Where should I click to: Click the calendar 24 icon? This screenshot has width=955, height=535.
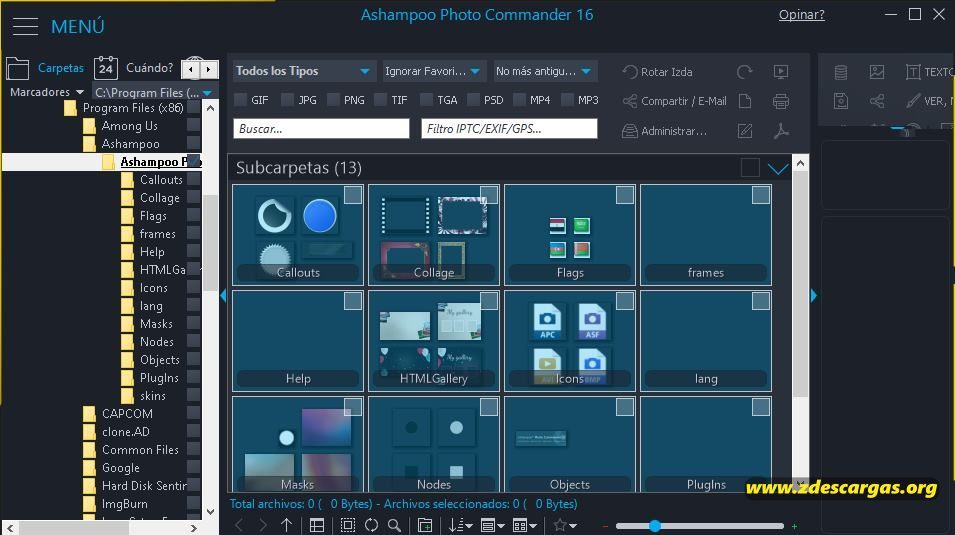105,67
